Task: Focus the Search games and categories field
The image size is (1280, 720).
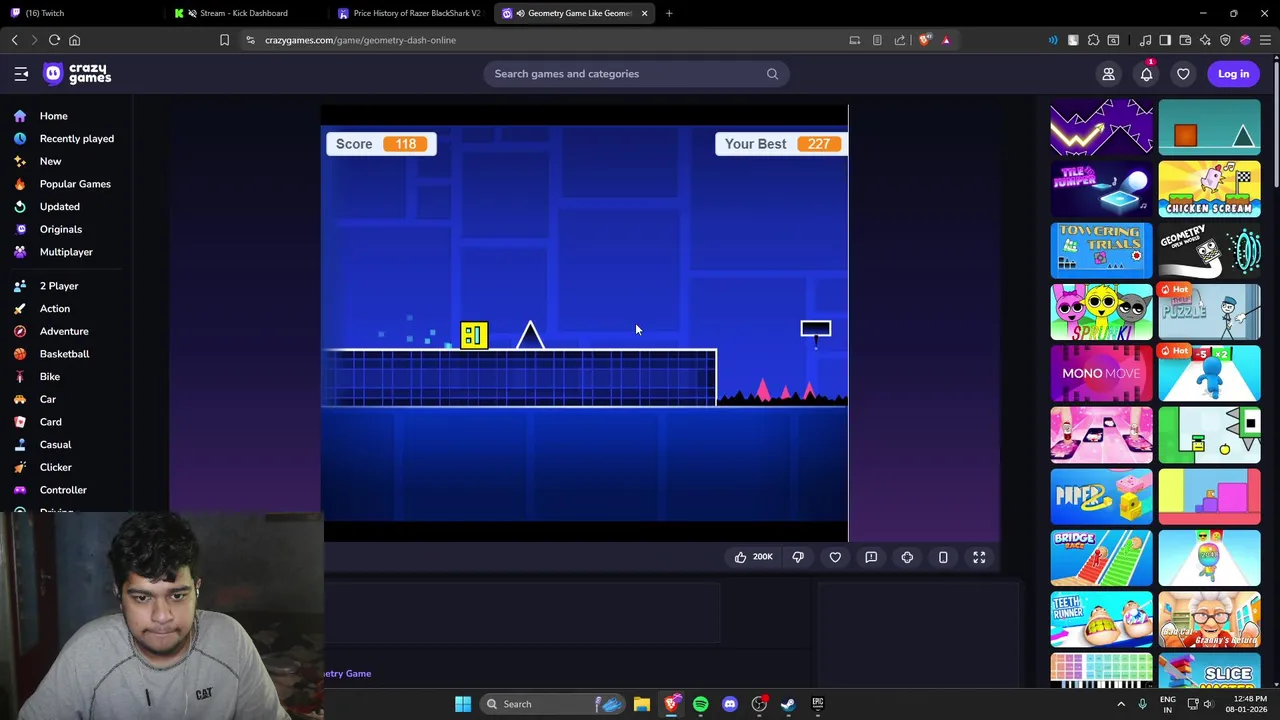Action: coord(636,74)
